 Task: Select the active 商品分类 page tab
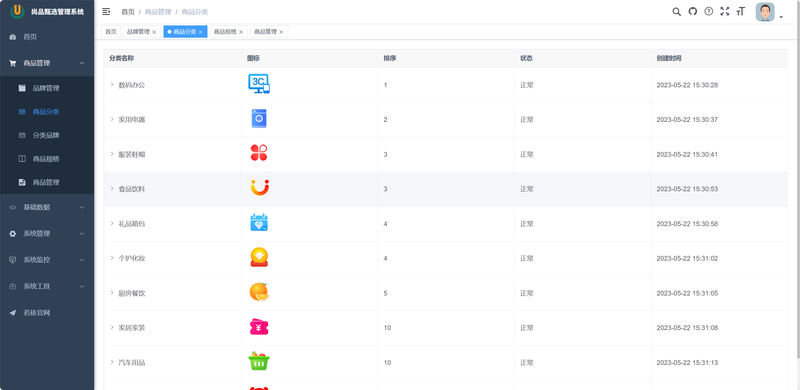pos(184,32)
